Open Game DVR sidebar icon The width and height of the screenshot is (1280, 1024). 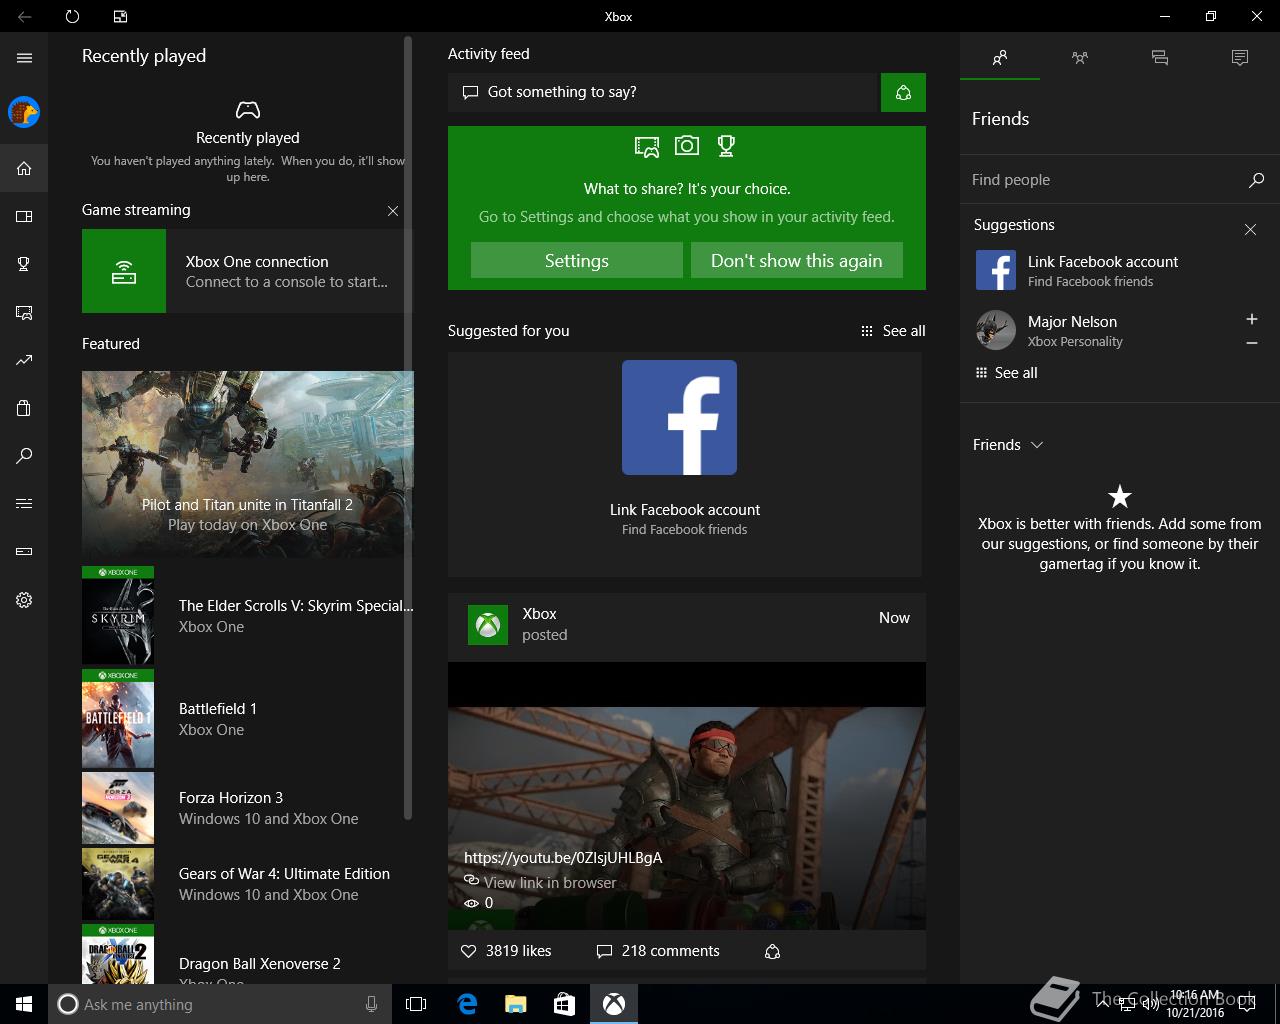pyautogui.click(x=24, y=312)
